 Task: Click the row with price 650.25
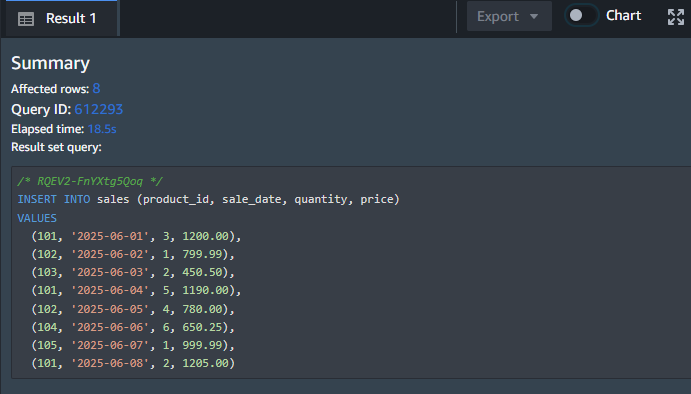[133, 327]
